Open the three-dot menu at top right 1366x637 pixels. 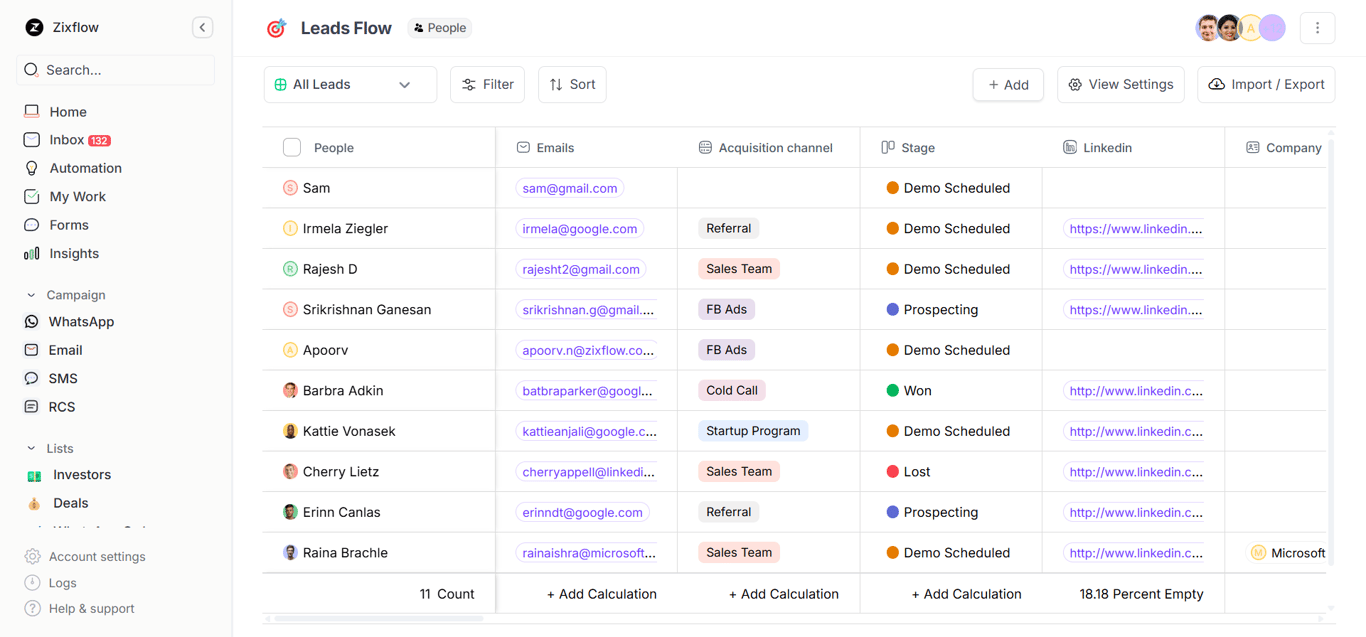click(1317, 27)
